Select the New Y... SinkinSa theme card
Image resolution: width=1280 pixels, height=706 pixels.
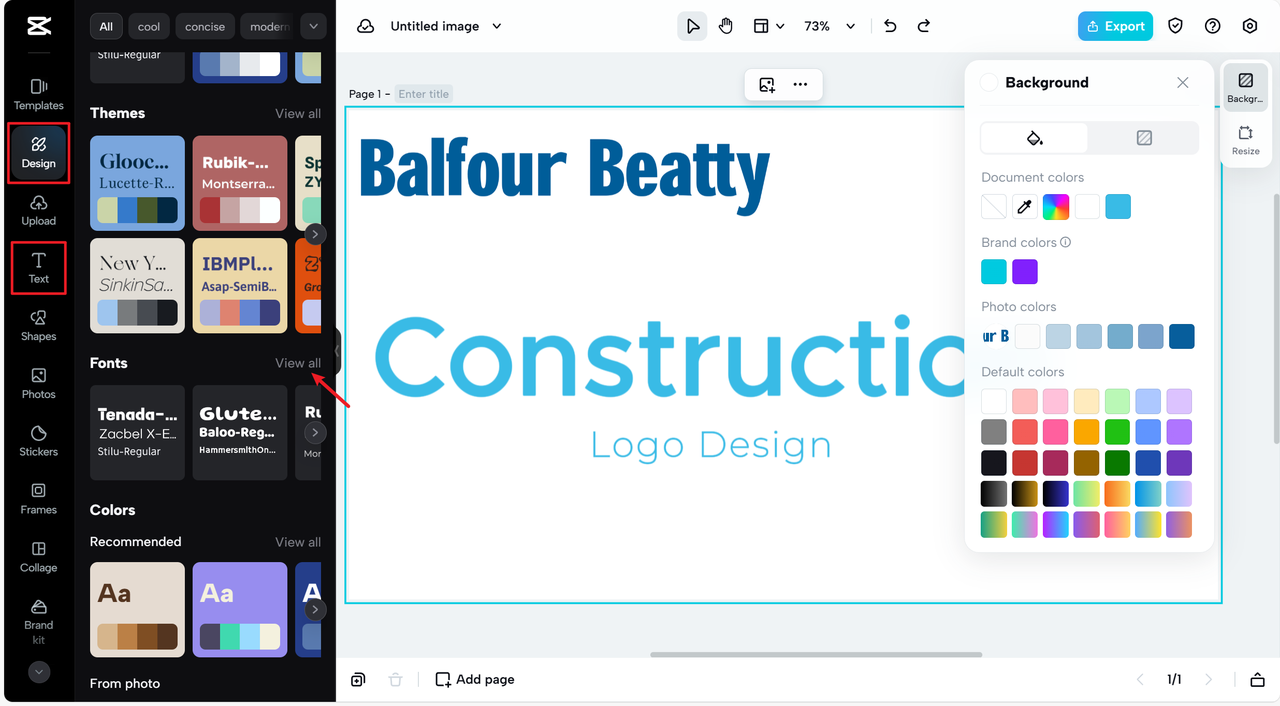pos(137,285)
